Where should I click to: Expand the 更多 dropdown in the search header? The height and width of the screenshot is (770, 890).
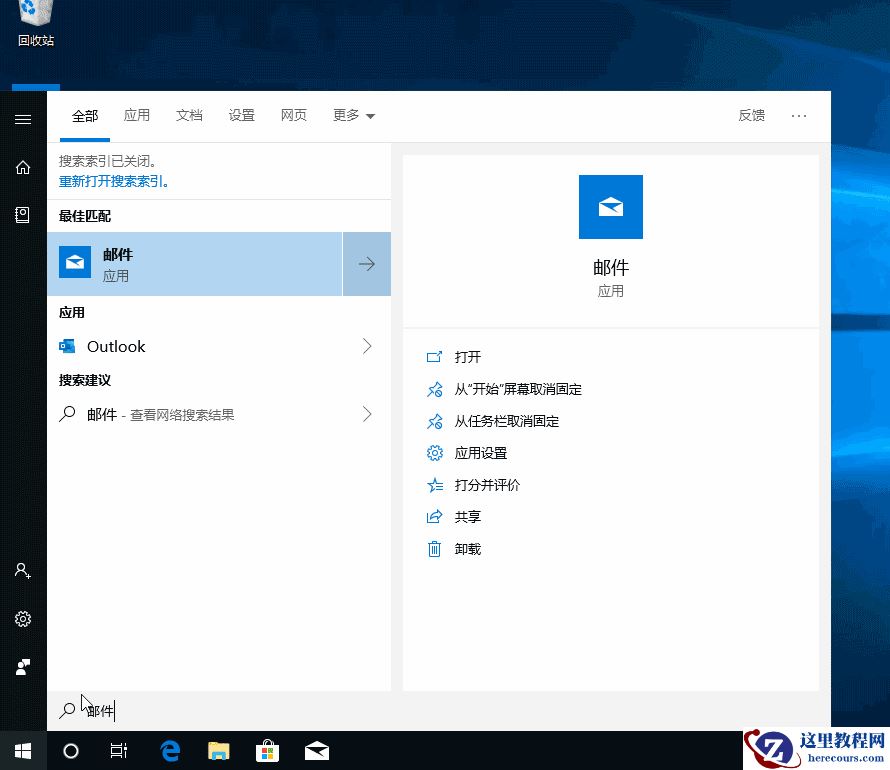(x=352, y=115)
